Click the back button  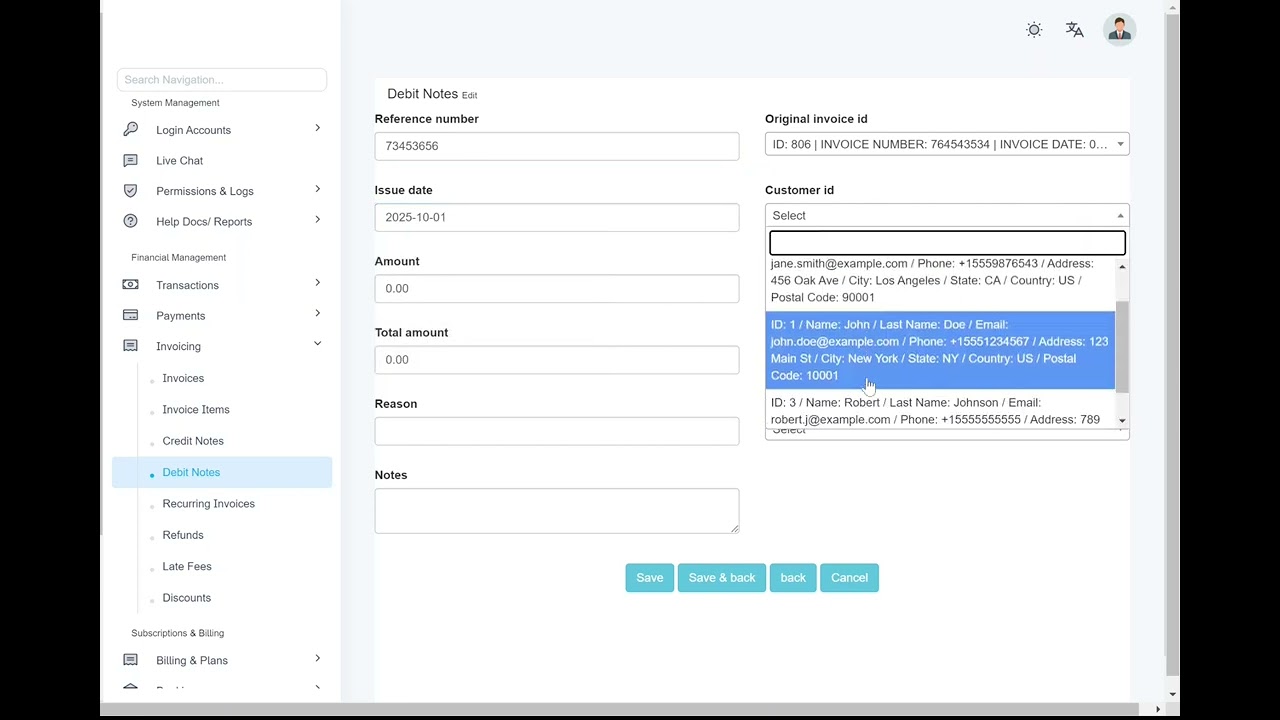point(793,577)
